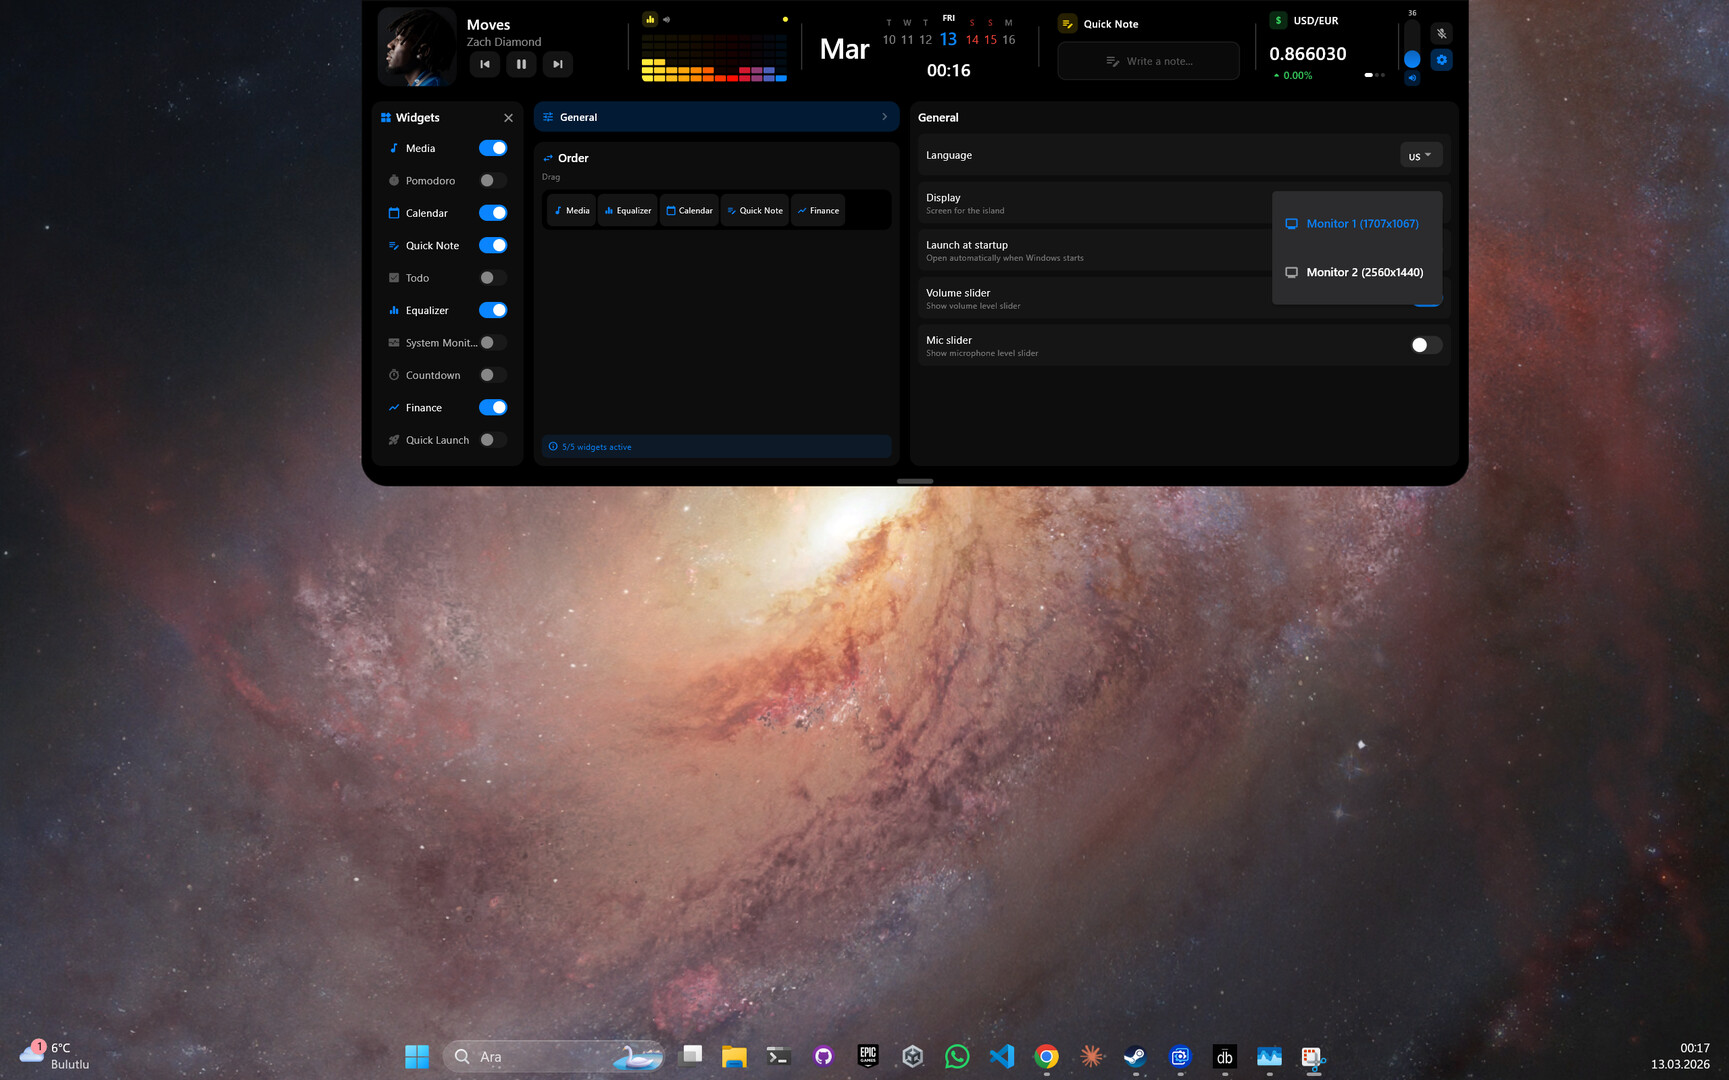
Task: Click the Quick Note chip in Order
Action: coord(755,211)
